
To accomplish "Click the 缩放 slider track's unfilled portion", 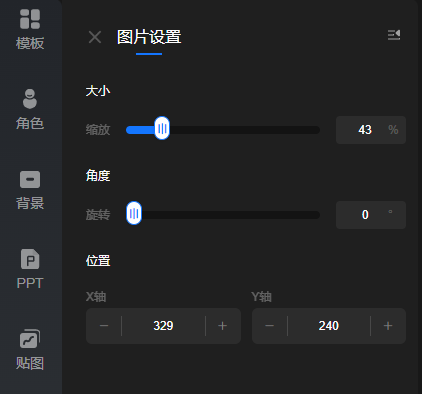I will tap(245, 130).
